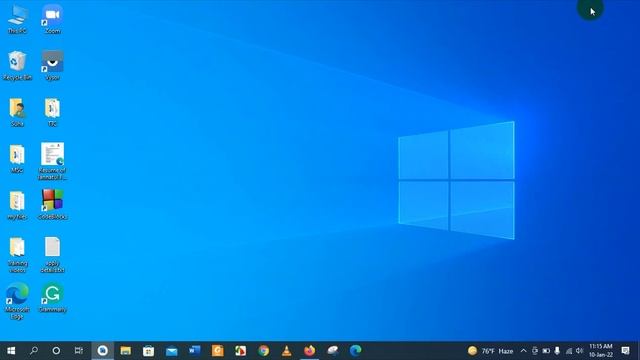This screenshot has width=640, height=360.
Task: Launch Google Chrome from the taskbar
Action: (264, 351)
